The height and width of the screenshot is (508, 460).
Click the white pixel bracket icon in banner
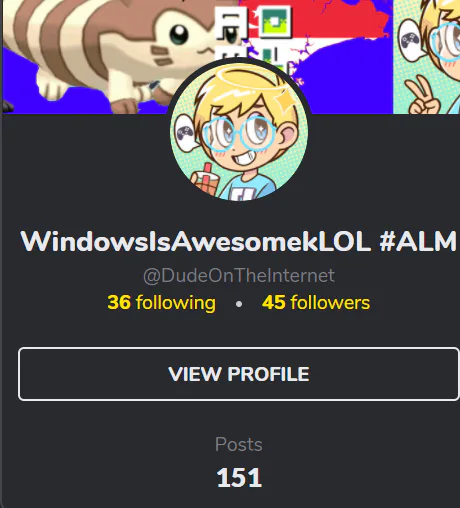click(231, 23)
